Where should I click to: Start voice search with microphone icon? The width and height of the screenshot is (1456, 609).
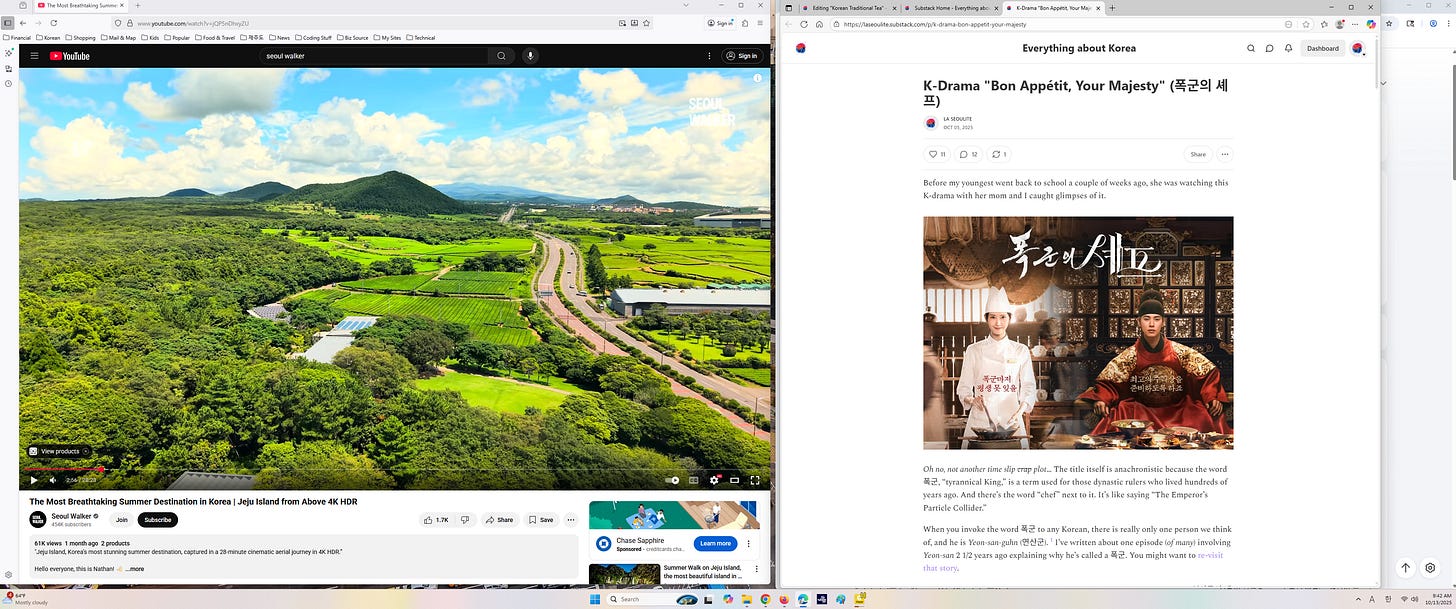pos(530,56)
